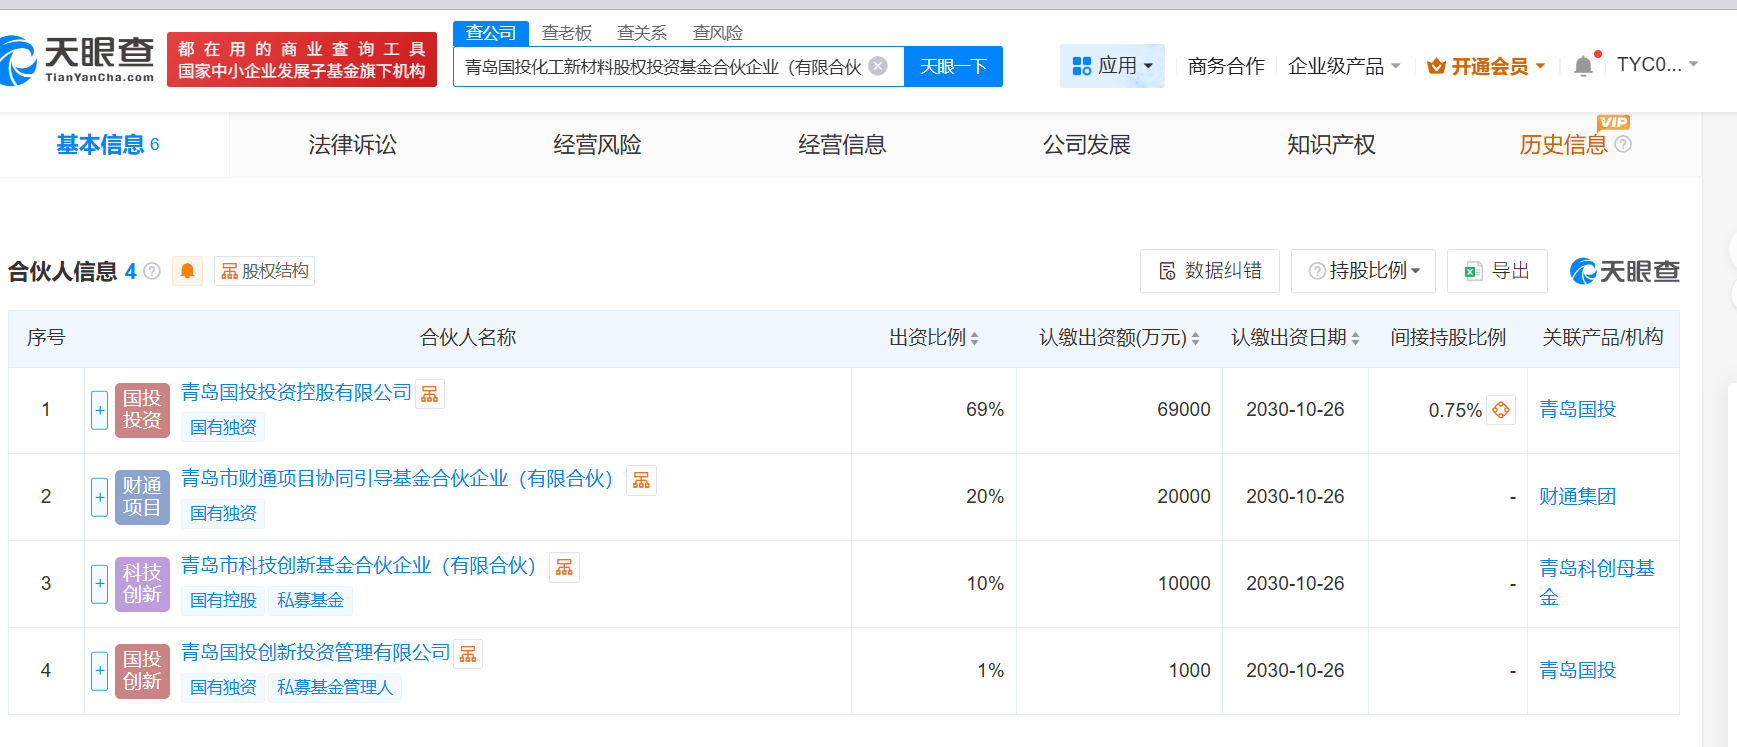Viewport: 1737px width, 747px height.
Task: Sort the table by 出资比例 column
Action: [934, 338]
